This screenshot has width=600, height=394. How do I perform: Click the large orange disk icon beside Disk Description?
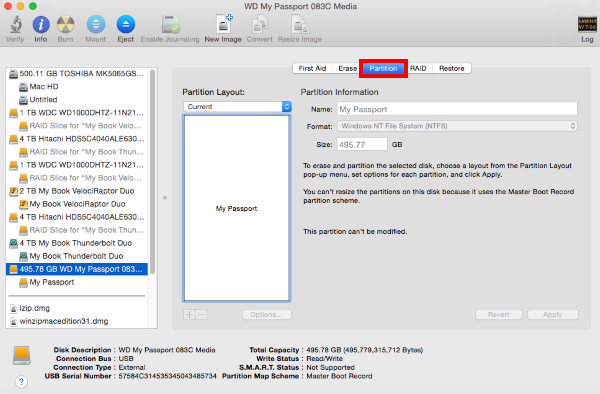pyautogui.click(x=21, y=355)
